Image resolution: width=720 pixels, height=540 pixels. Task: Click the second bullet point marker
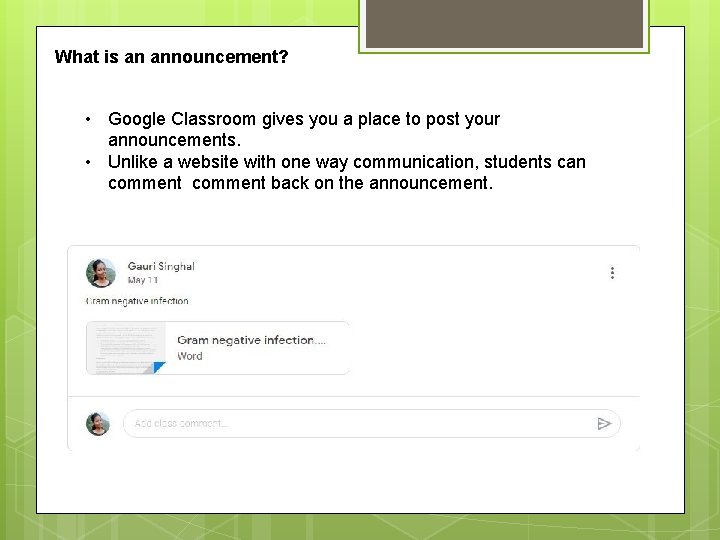pyautogui.click(x=89, y=162)
